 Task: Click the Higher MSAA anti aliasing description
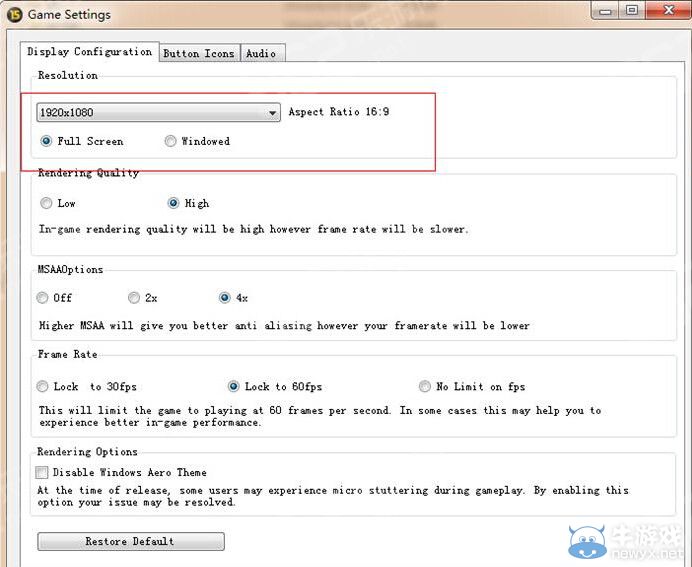[x=284, y=326]
